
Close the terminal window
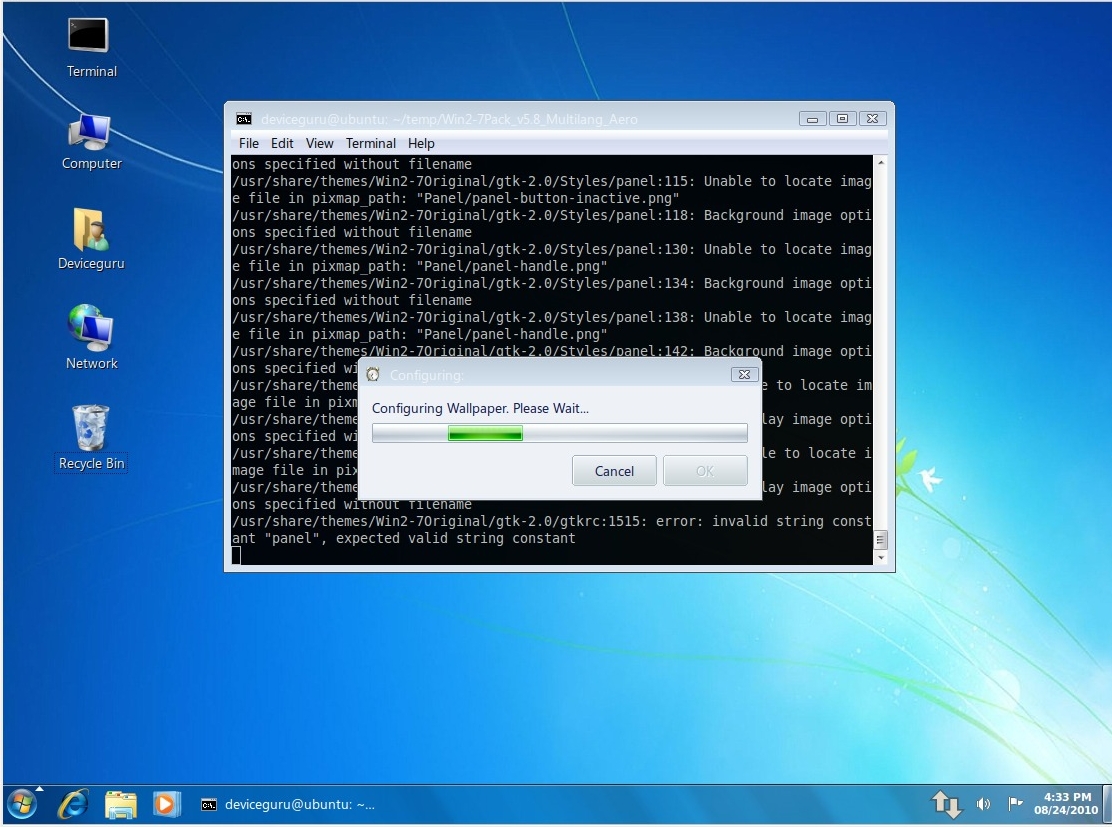873,119
